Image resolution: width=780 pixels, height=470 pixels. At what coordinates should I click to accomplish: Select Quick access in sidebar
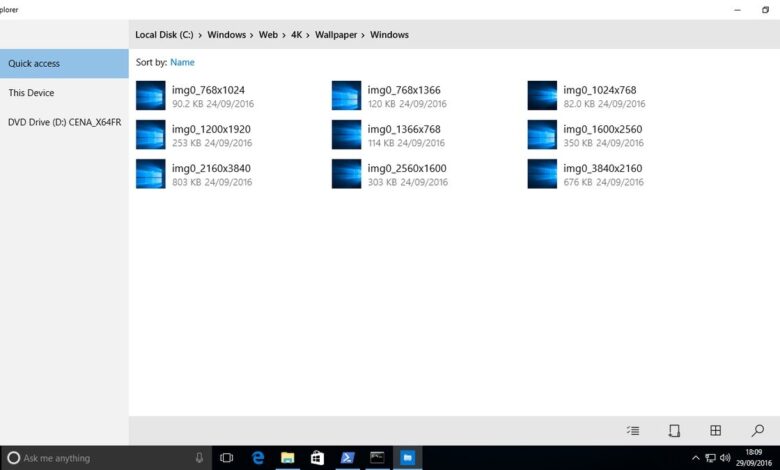(x=64, y=64)
